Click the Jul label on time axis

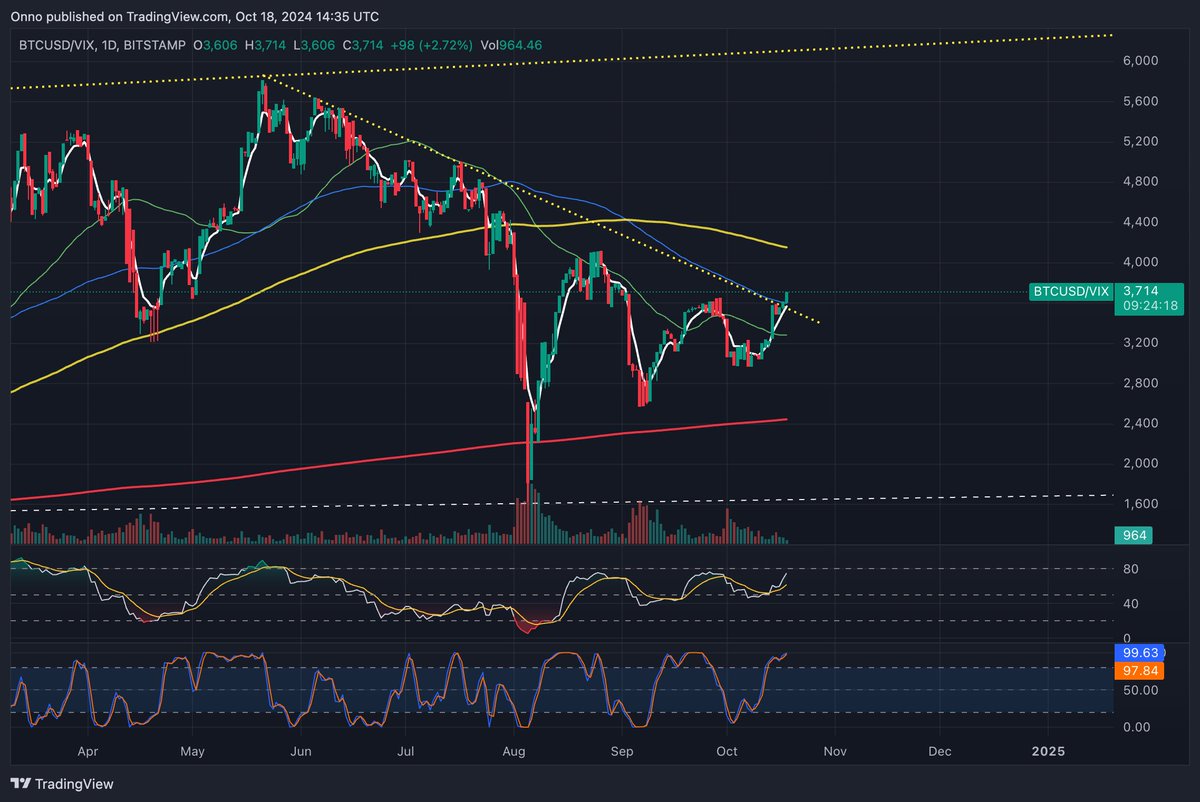pyautogui.click(x=406, y=749)
